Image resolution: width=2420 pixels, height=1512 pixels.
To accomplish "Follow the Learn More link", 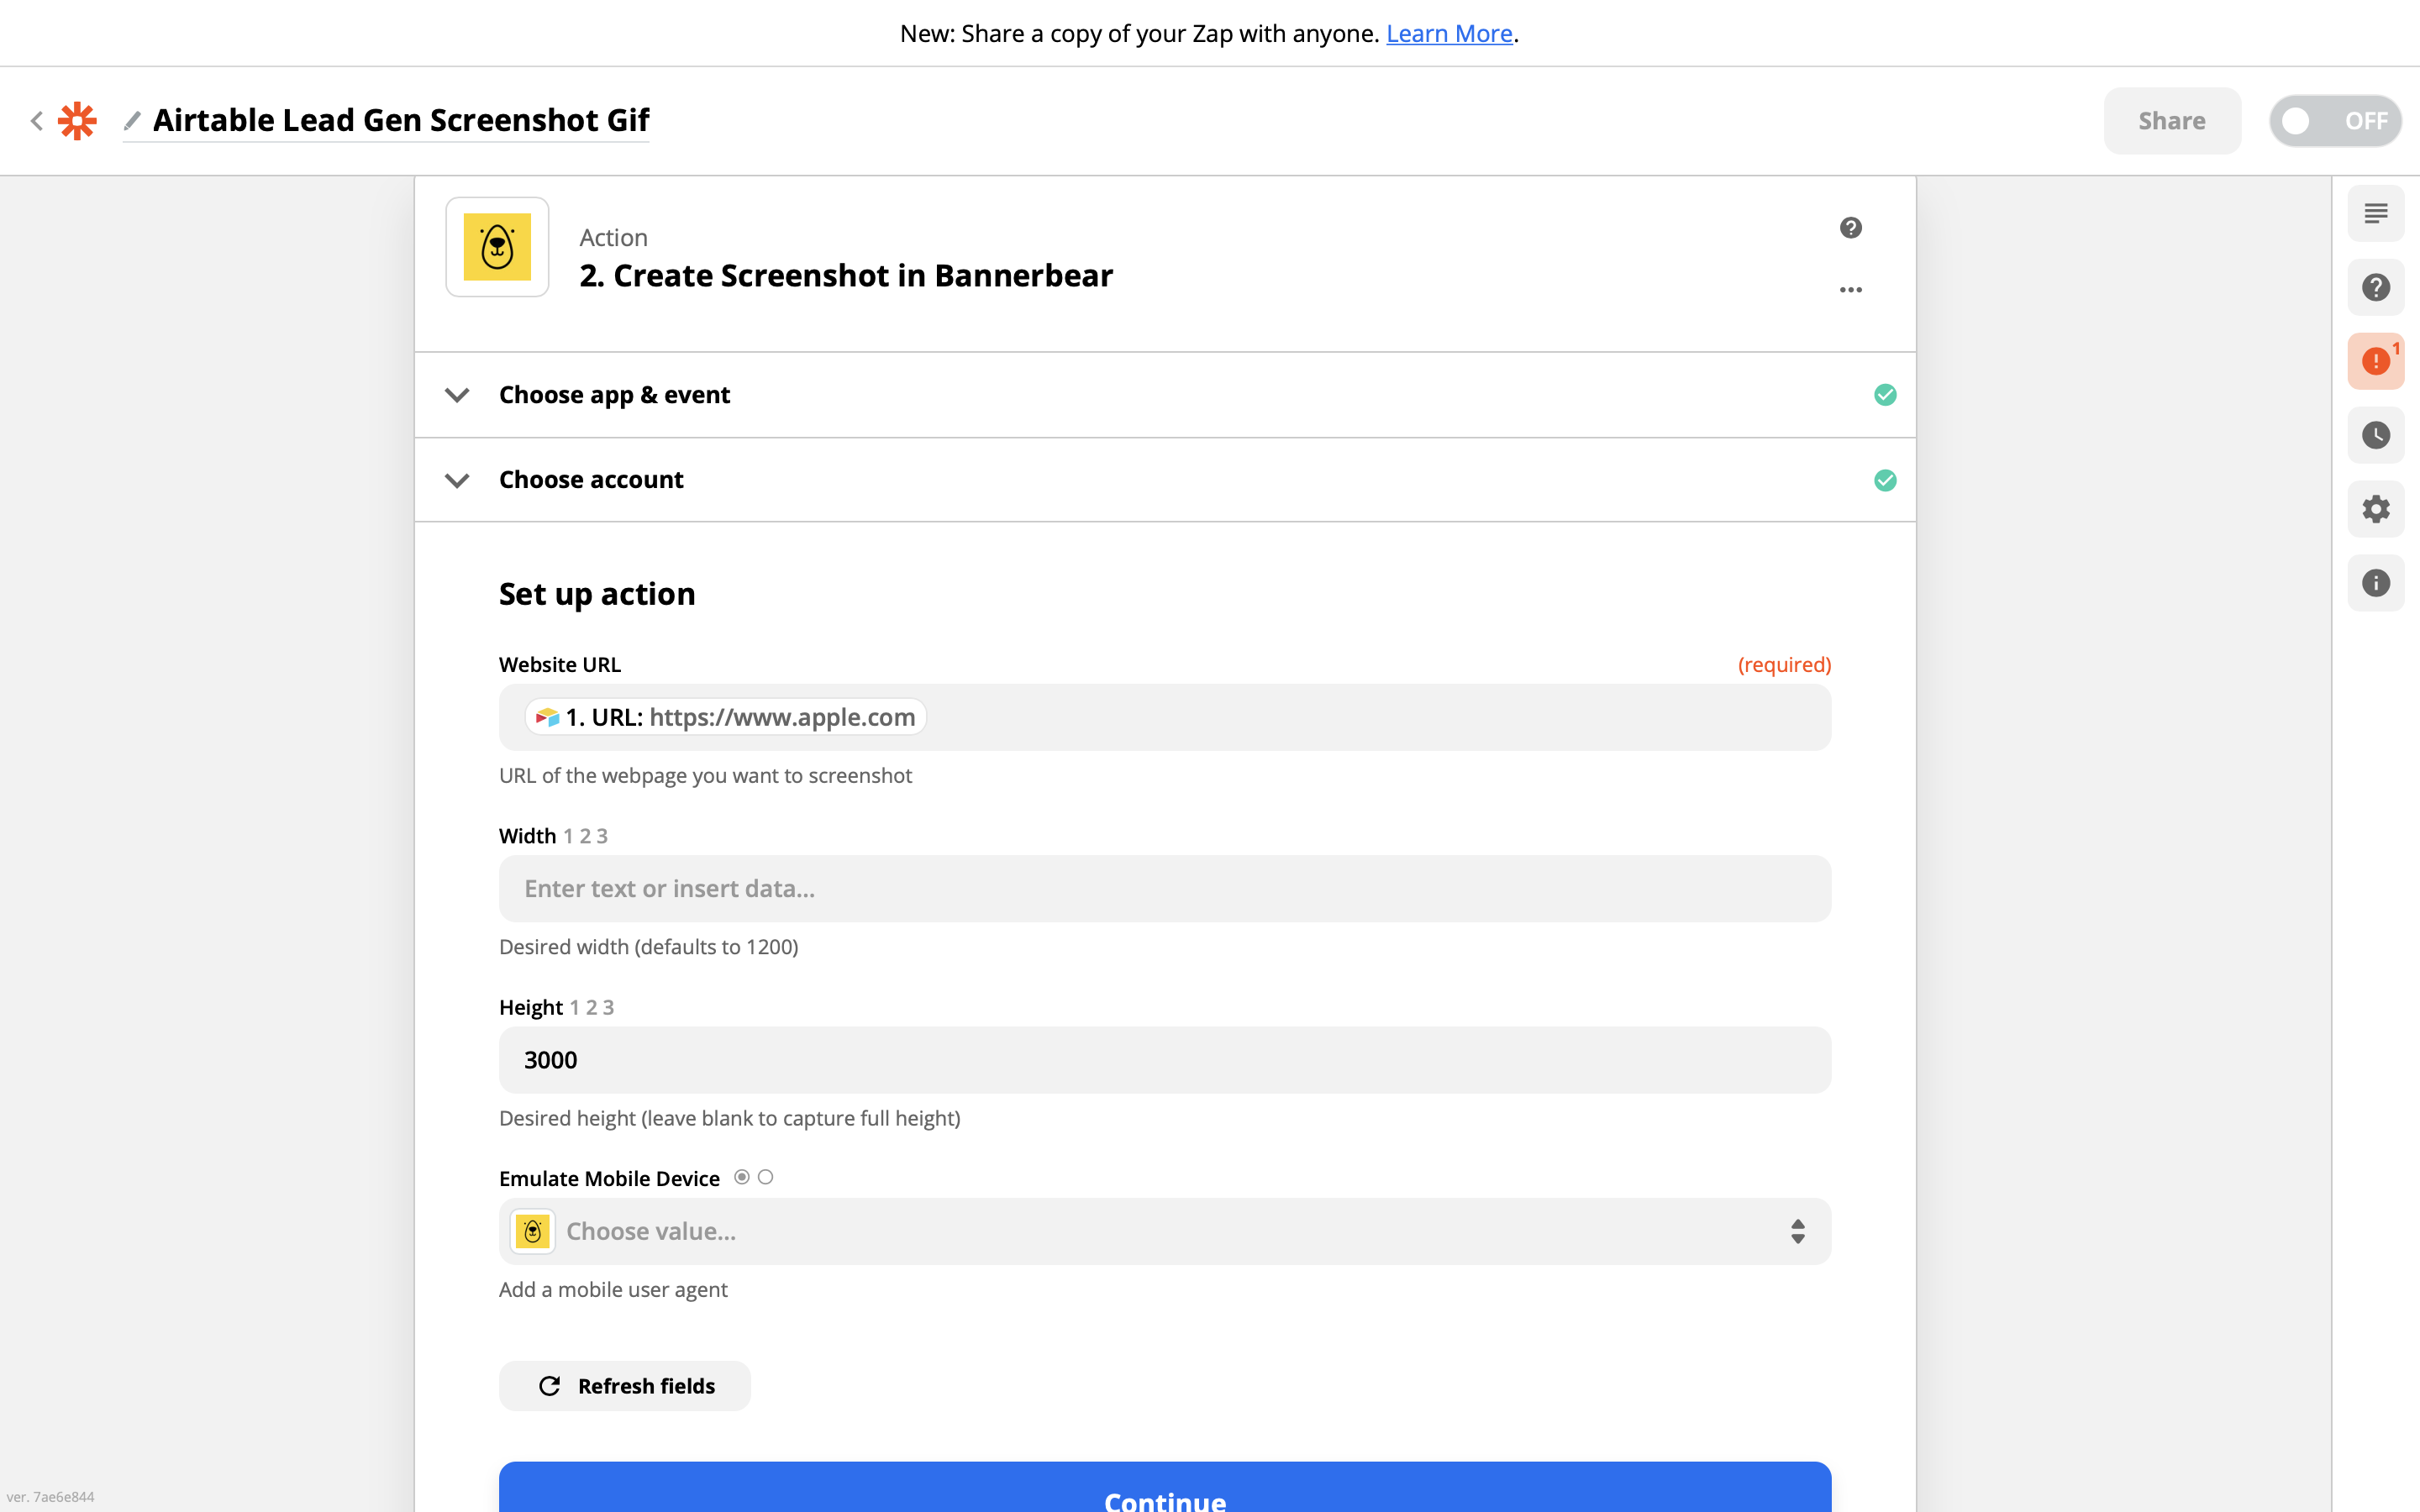I will [1448, 34].
